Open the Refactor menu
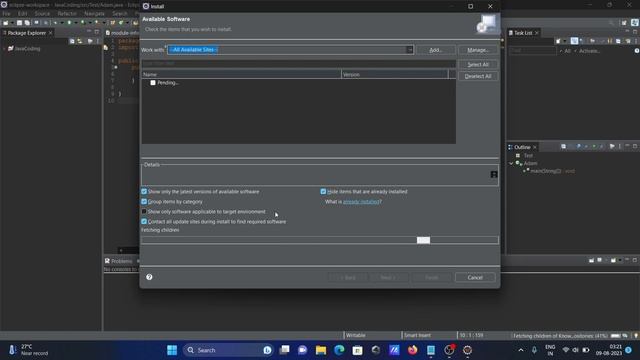 pos(67,13)
